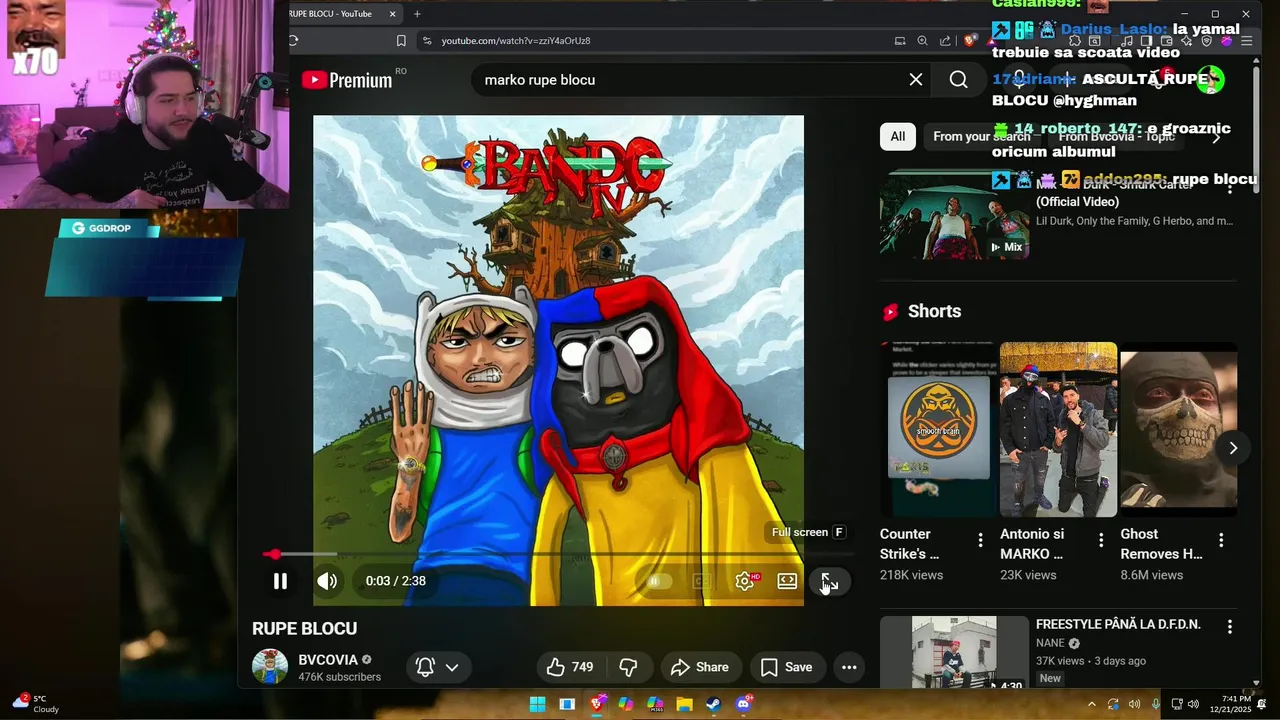The height and width of the screenshot is (720, 1280).
Task: Open the Lil Durk Mix thumbnail
Action: coord(954,215)
